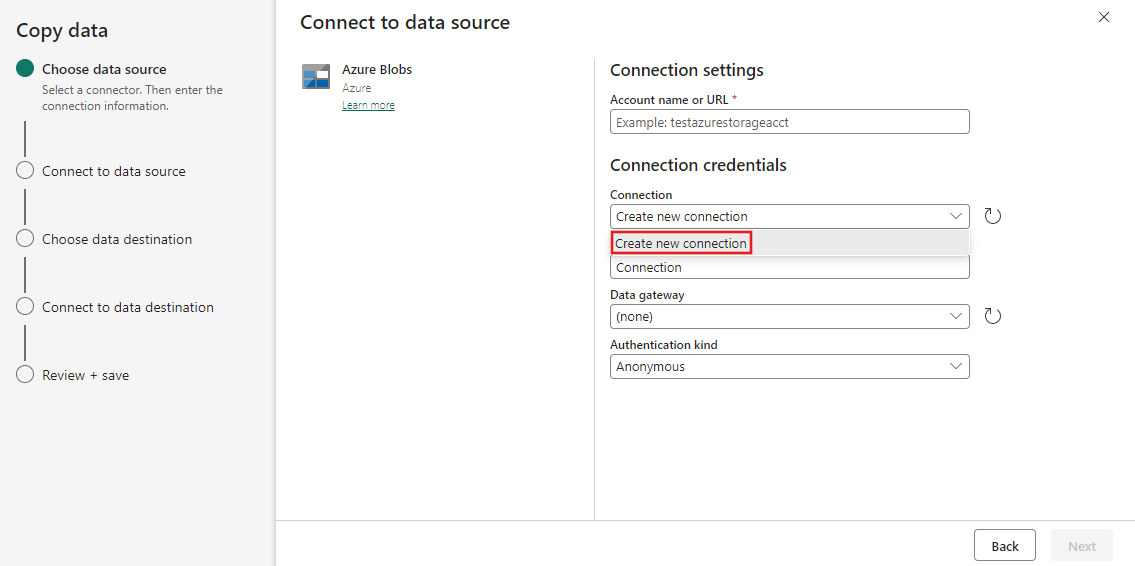This screenshot has width=1135, height=566.
Task: Select the Choose data destination step circle
Action: [x=25, y=239]
